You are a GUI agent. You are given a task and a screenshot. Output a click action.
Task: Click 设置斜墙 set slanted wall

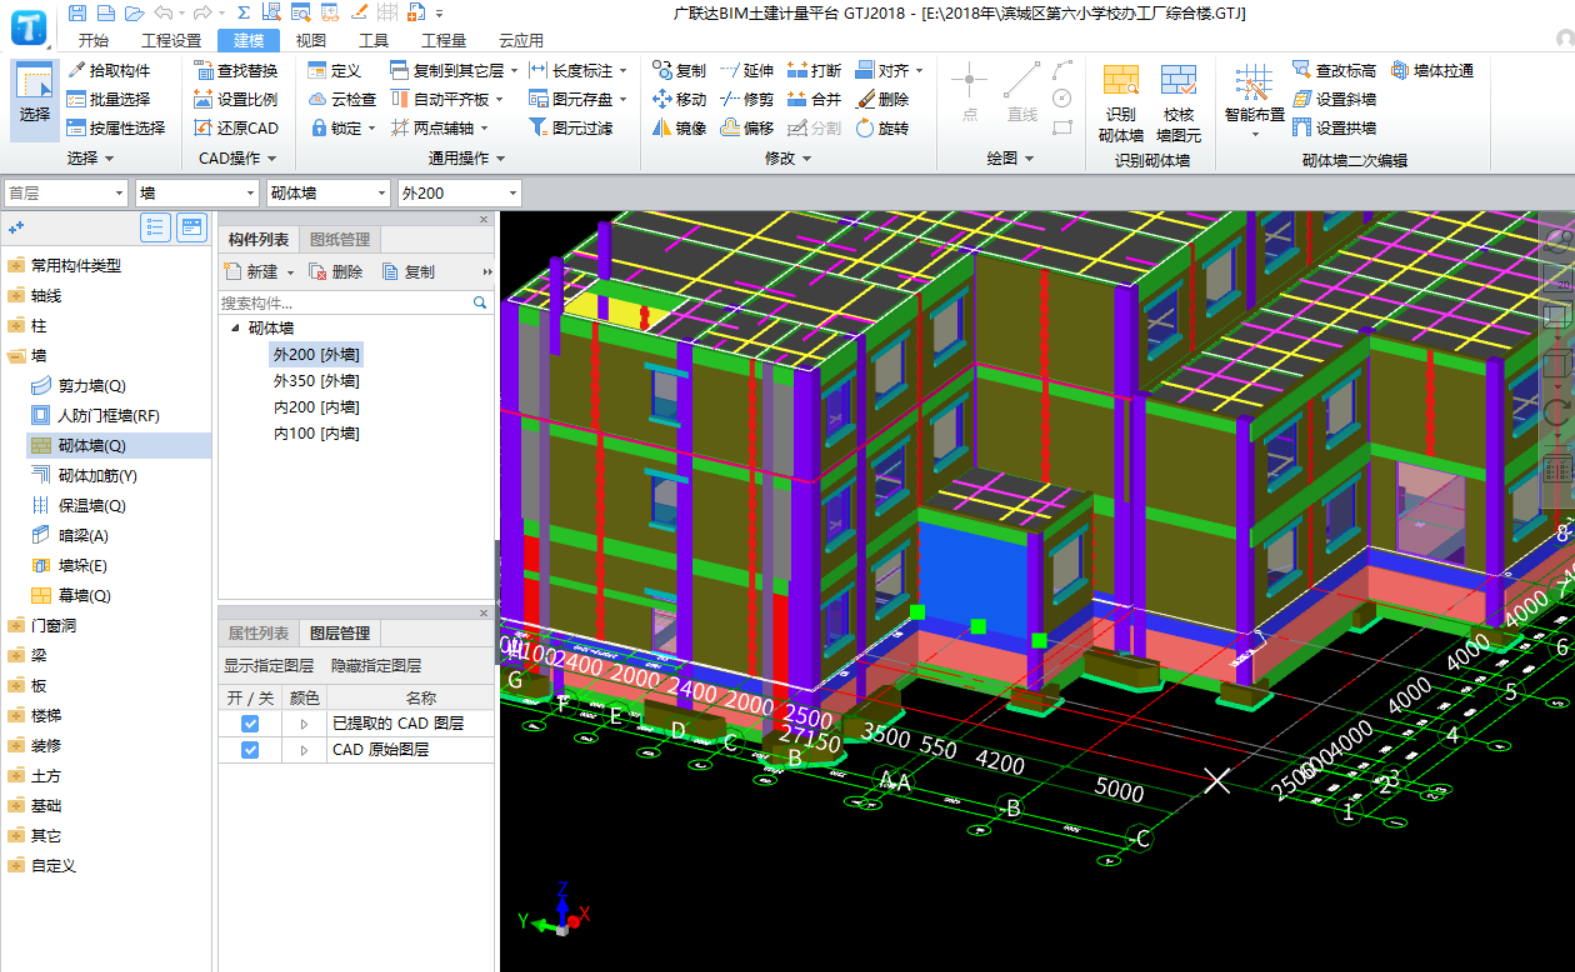click(1334, 99)
